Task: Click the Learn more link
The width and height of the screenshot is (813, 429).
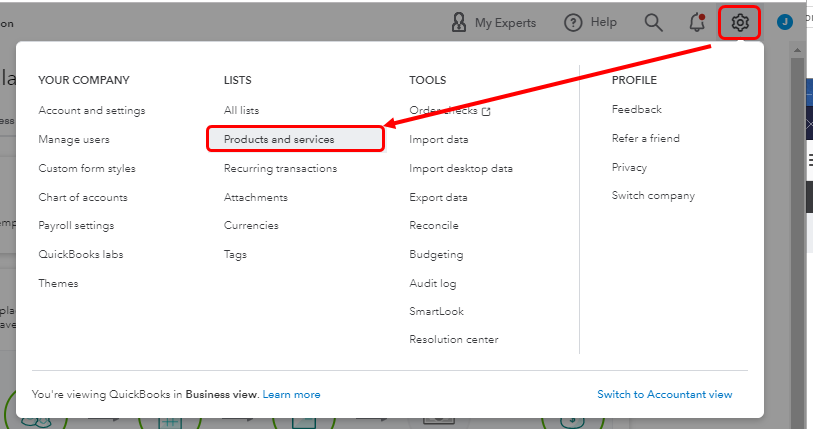Action: 292,394
